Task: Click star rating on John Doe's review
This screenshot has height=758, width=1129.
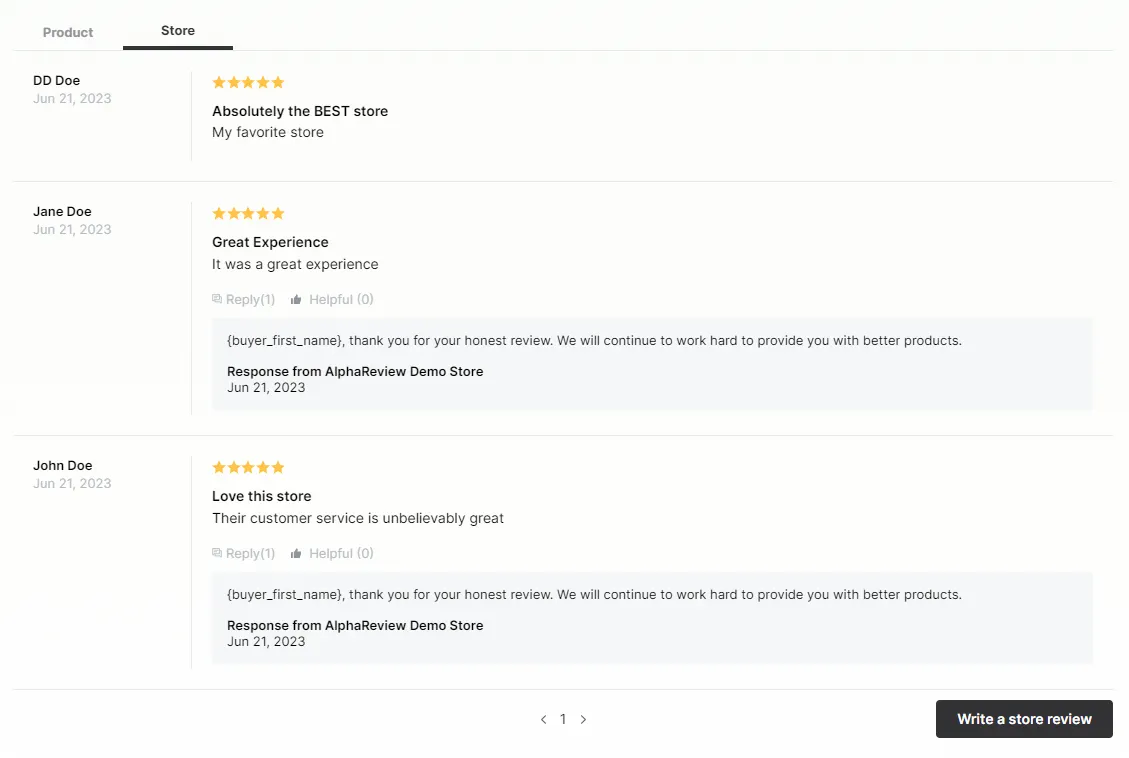Action: tap(248, 467)
